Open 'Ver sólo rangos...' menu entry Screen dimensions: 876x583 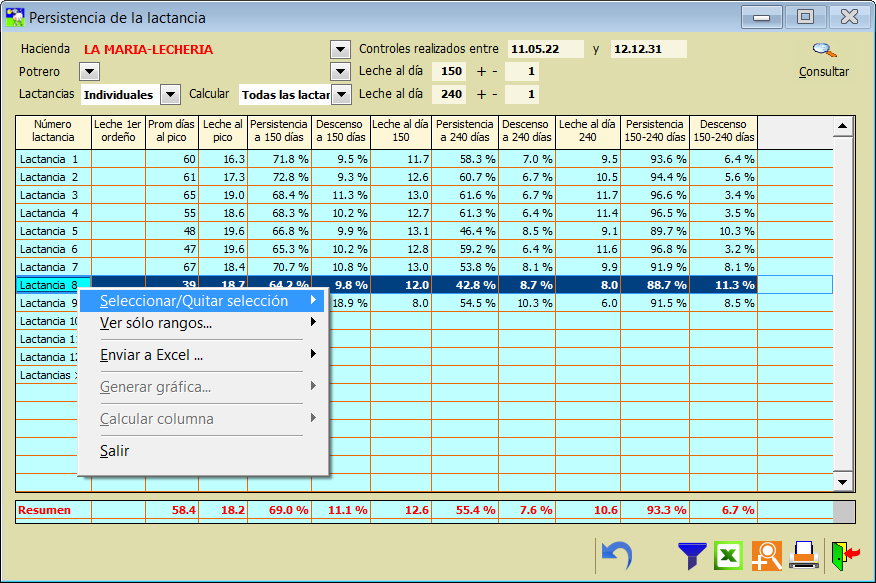(156, 323)
